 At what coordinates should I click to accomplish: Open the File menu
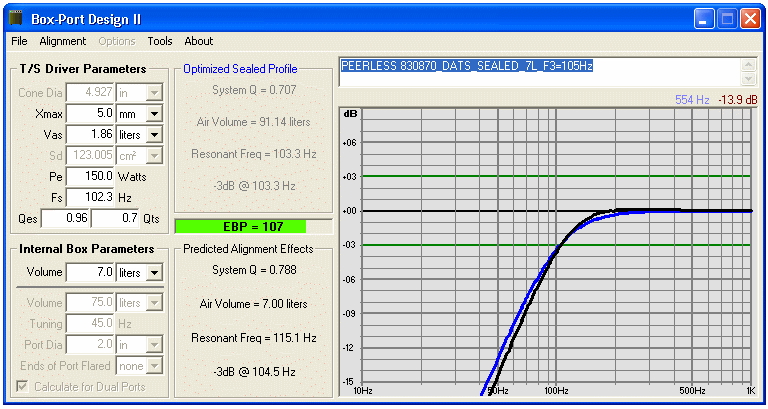click(19, 41)
